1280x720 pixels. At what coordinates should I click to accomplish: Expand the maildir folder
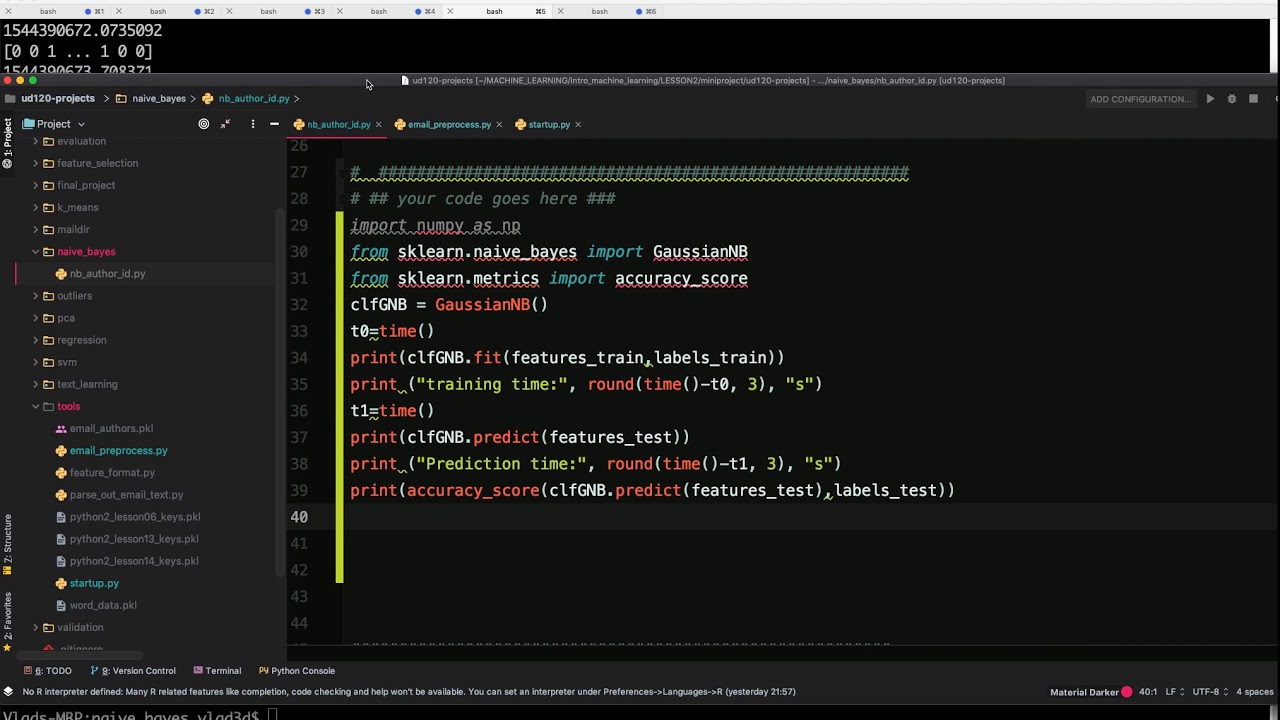click(x=36, y=229)
